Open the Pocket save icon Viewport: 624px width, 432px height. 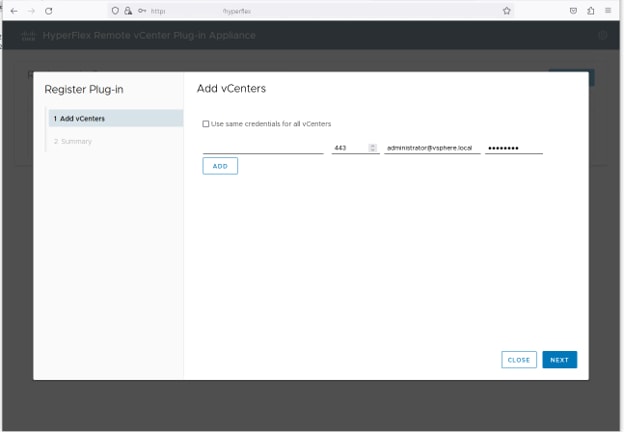(573, 11)
